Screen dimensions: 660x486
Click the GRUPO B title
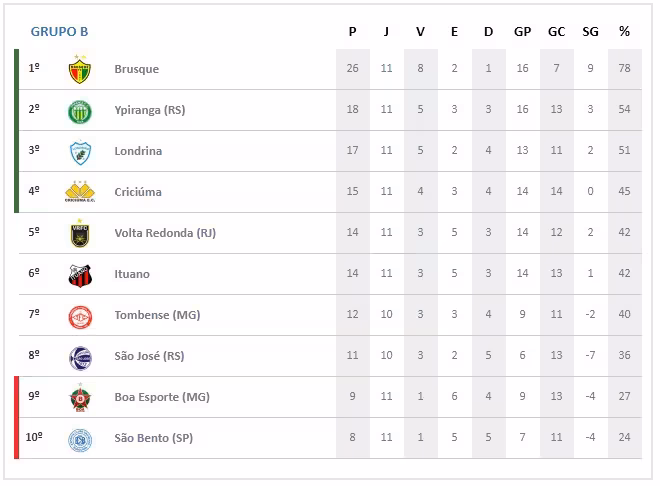pos(59,31)
